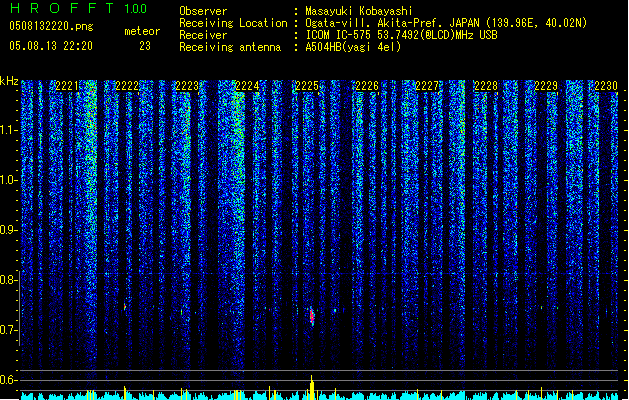Click the 'Observer' field label
The height and width of the screenshot is (400, 629).
203,11
